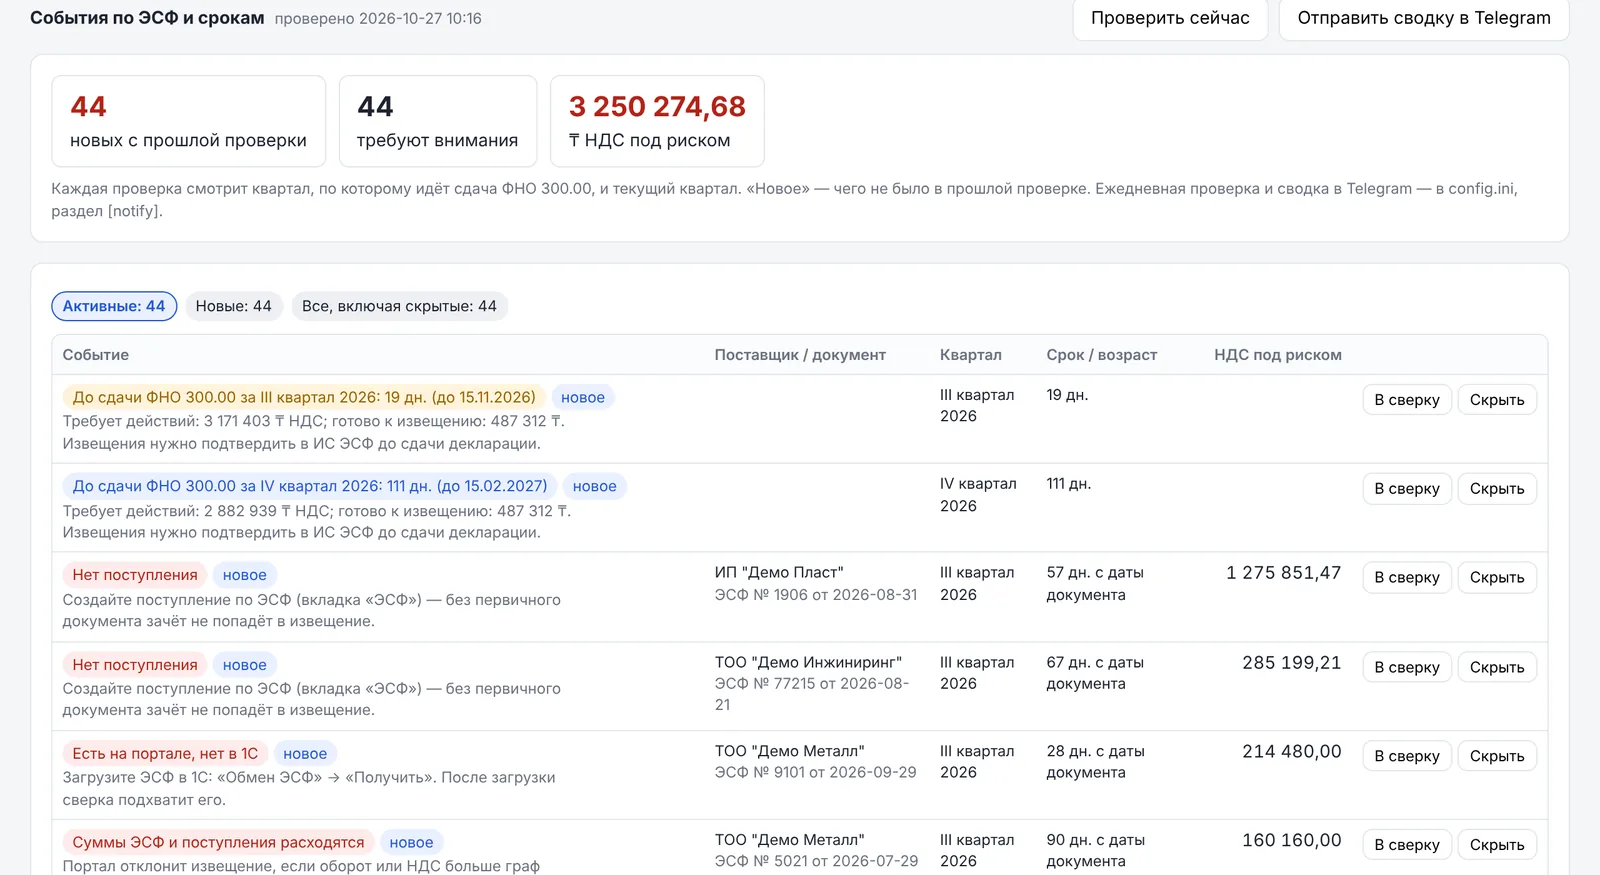Click "ЭСФ № 9101 от 2026-09-29" document text

pos(815,773)
